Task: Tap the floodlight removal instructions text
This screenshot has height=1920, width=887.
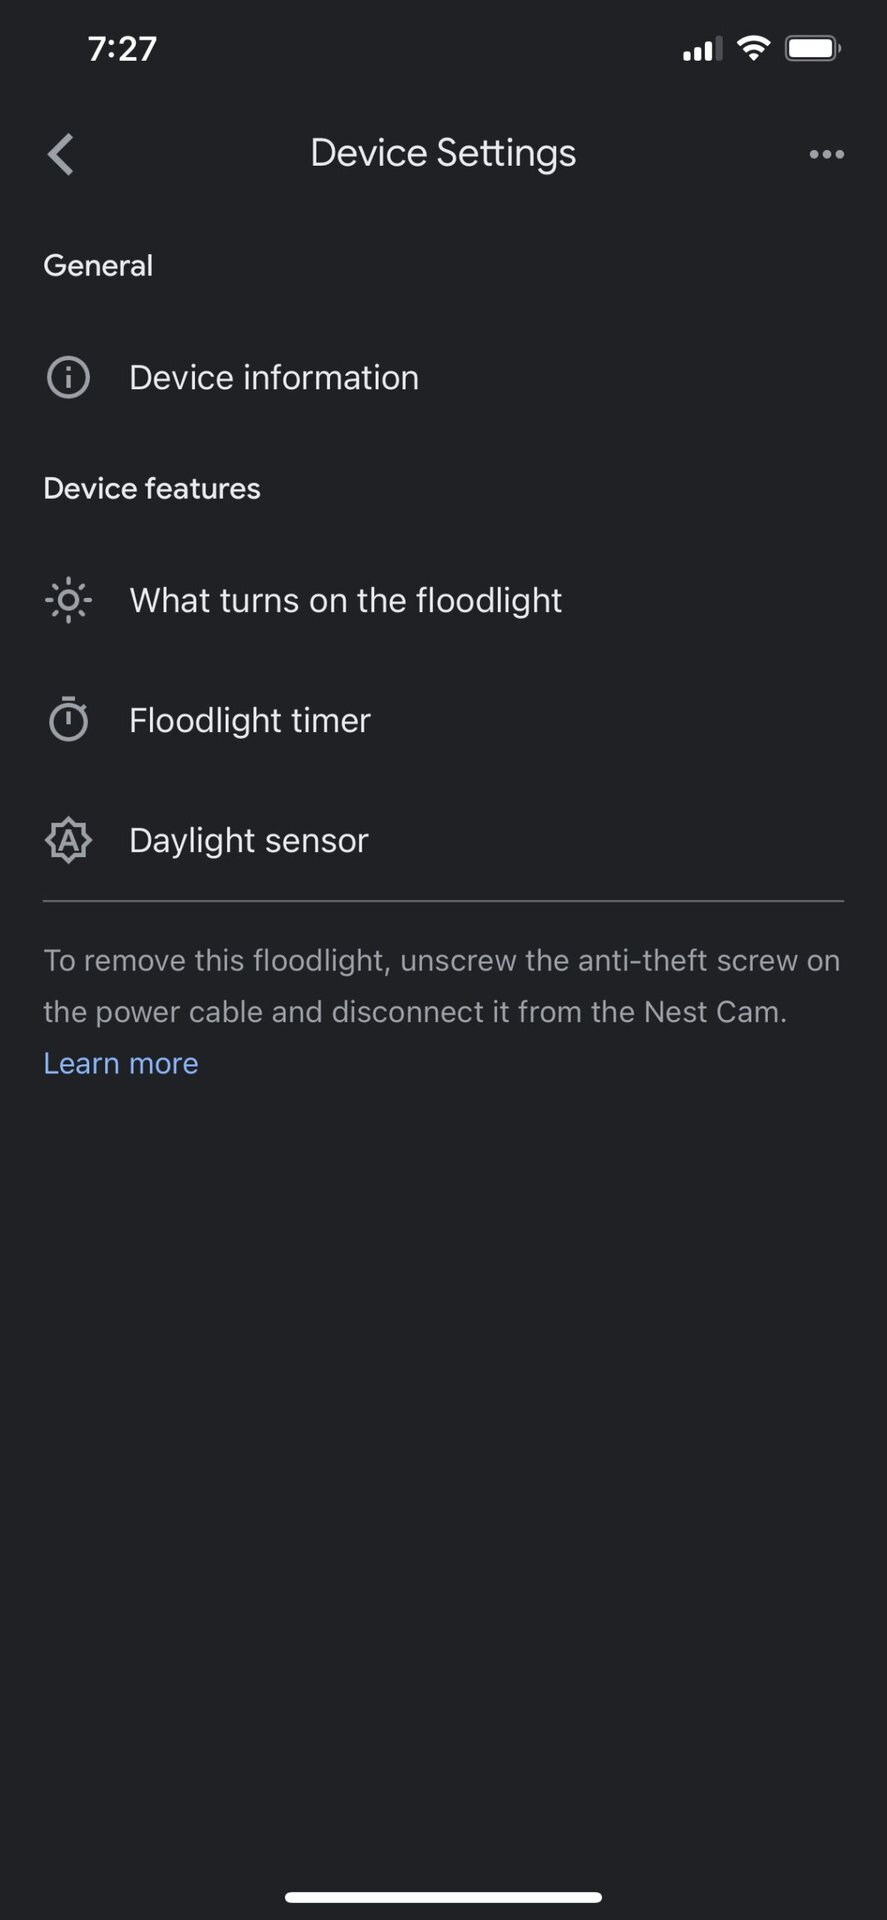Action: 441,986
